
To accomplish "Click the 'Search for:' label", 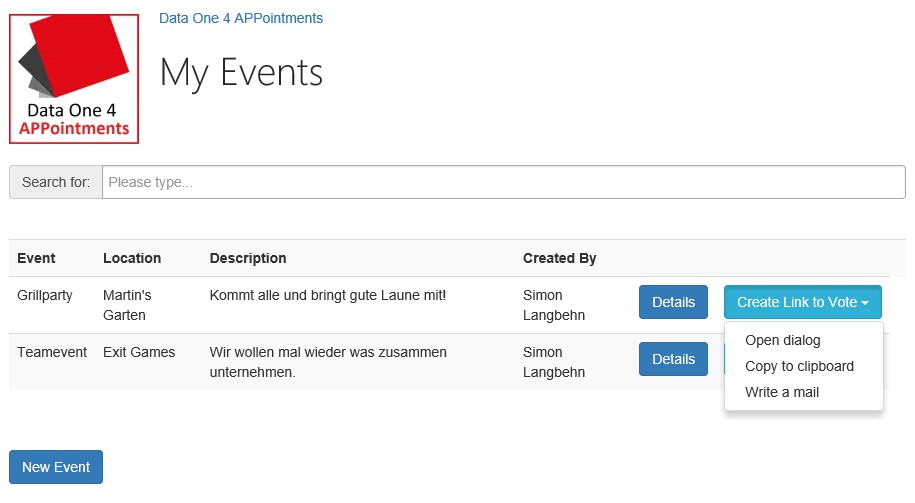I will (x=56, y=182).
